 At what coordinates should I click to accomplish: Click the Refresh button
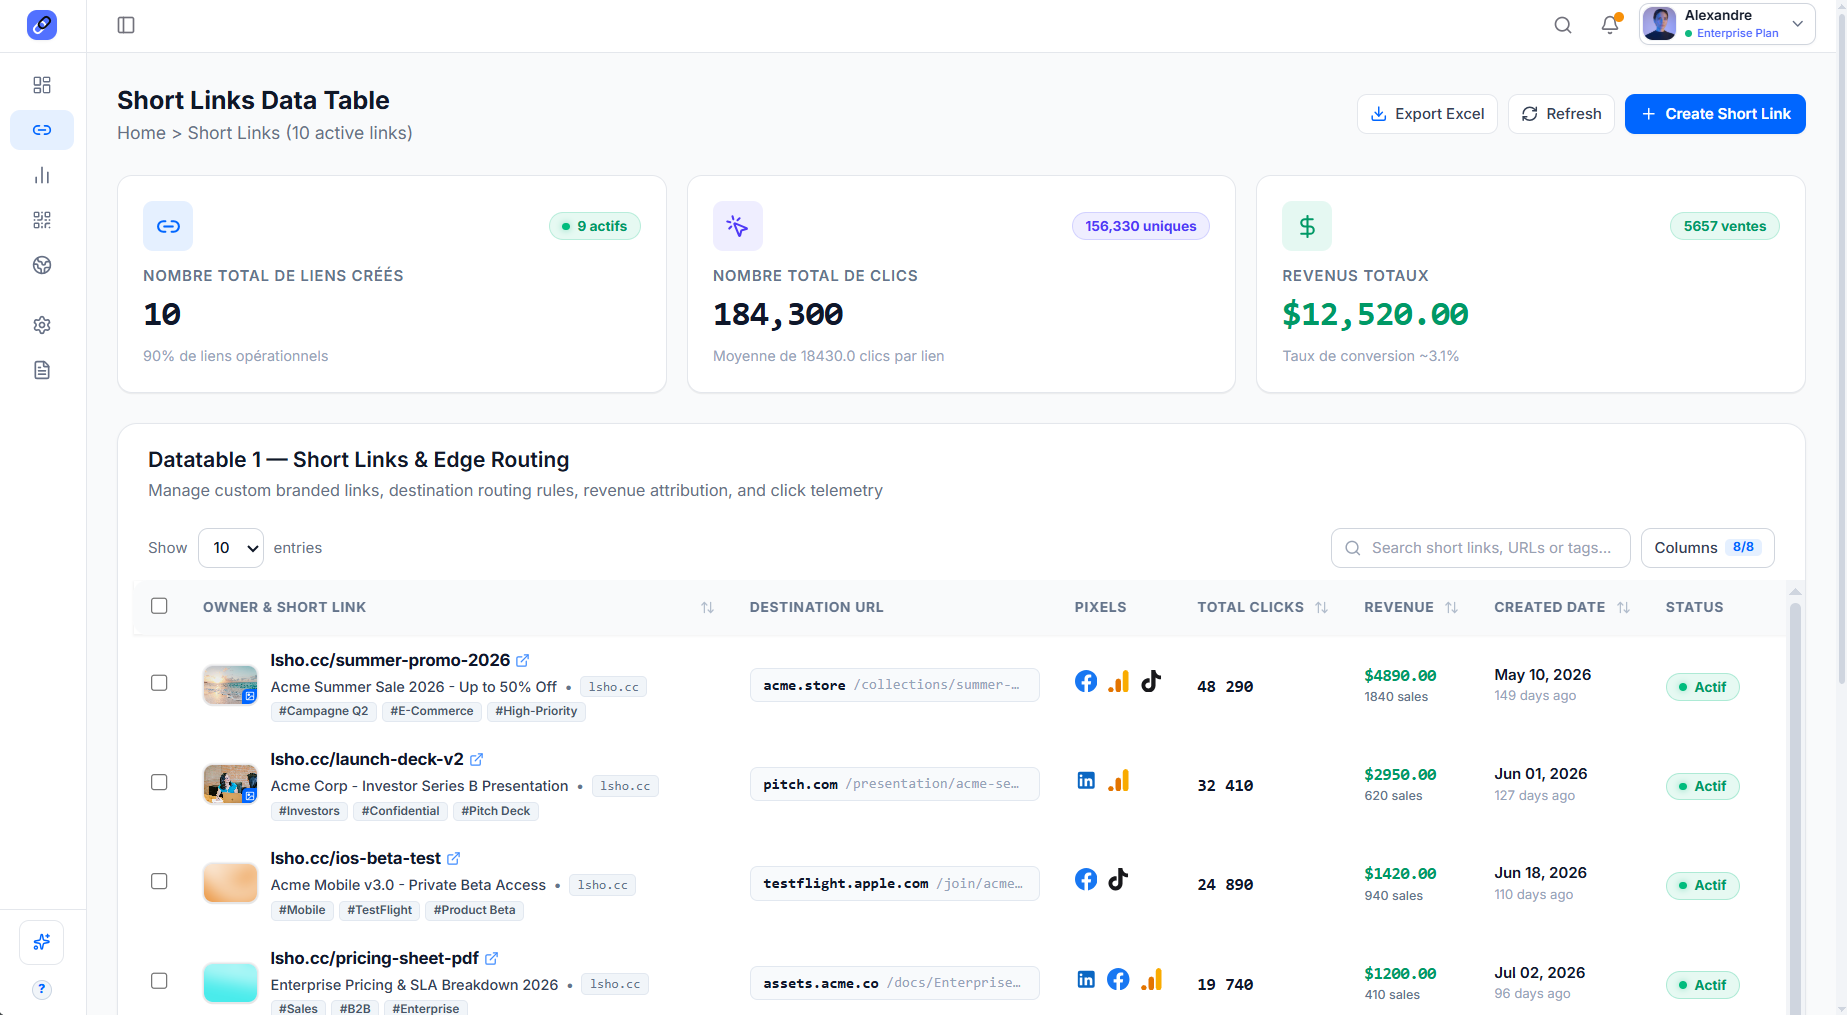coord(1561,114)
